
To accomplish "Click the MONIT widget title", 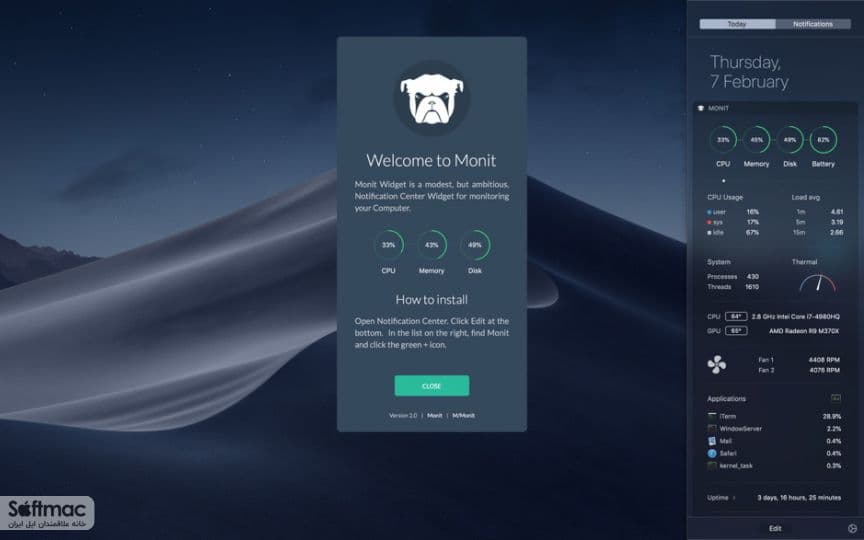I will pyautogui.click(x=719, y=109).
